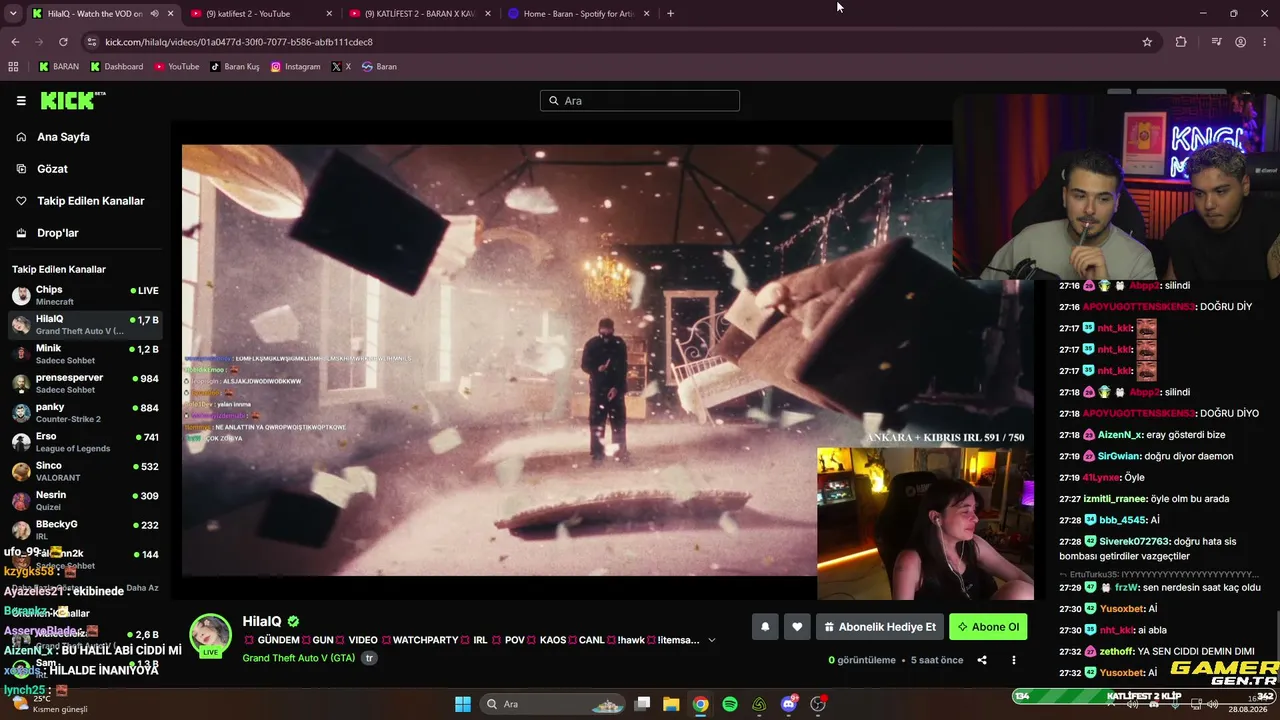Click the VOD video player
1280x720 pixels.
point(608,360)
